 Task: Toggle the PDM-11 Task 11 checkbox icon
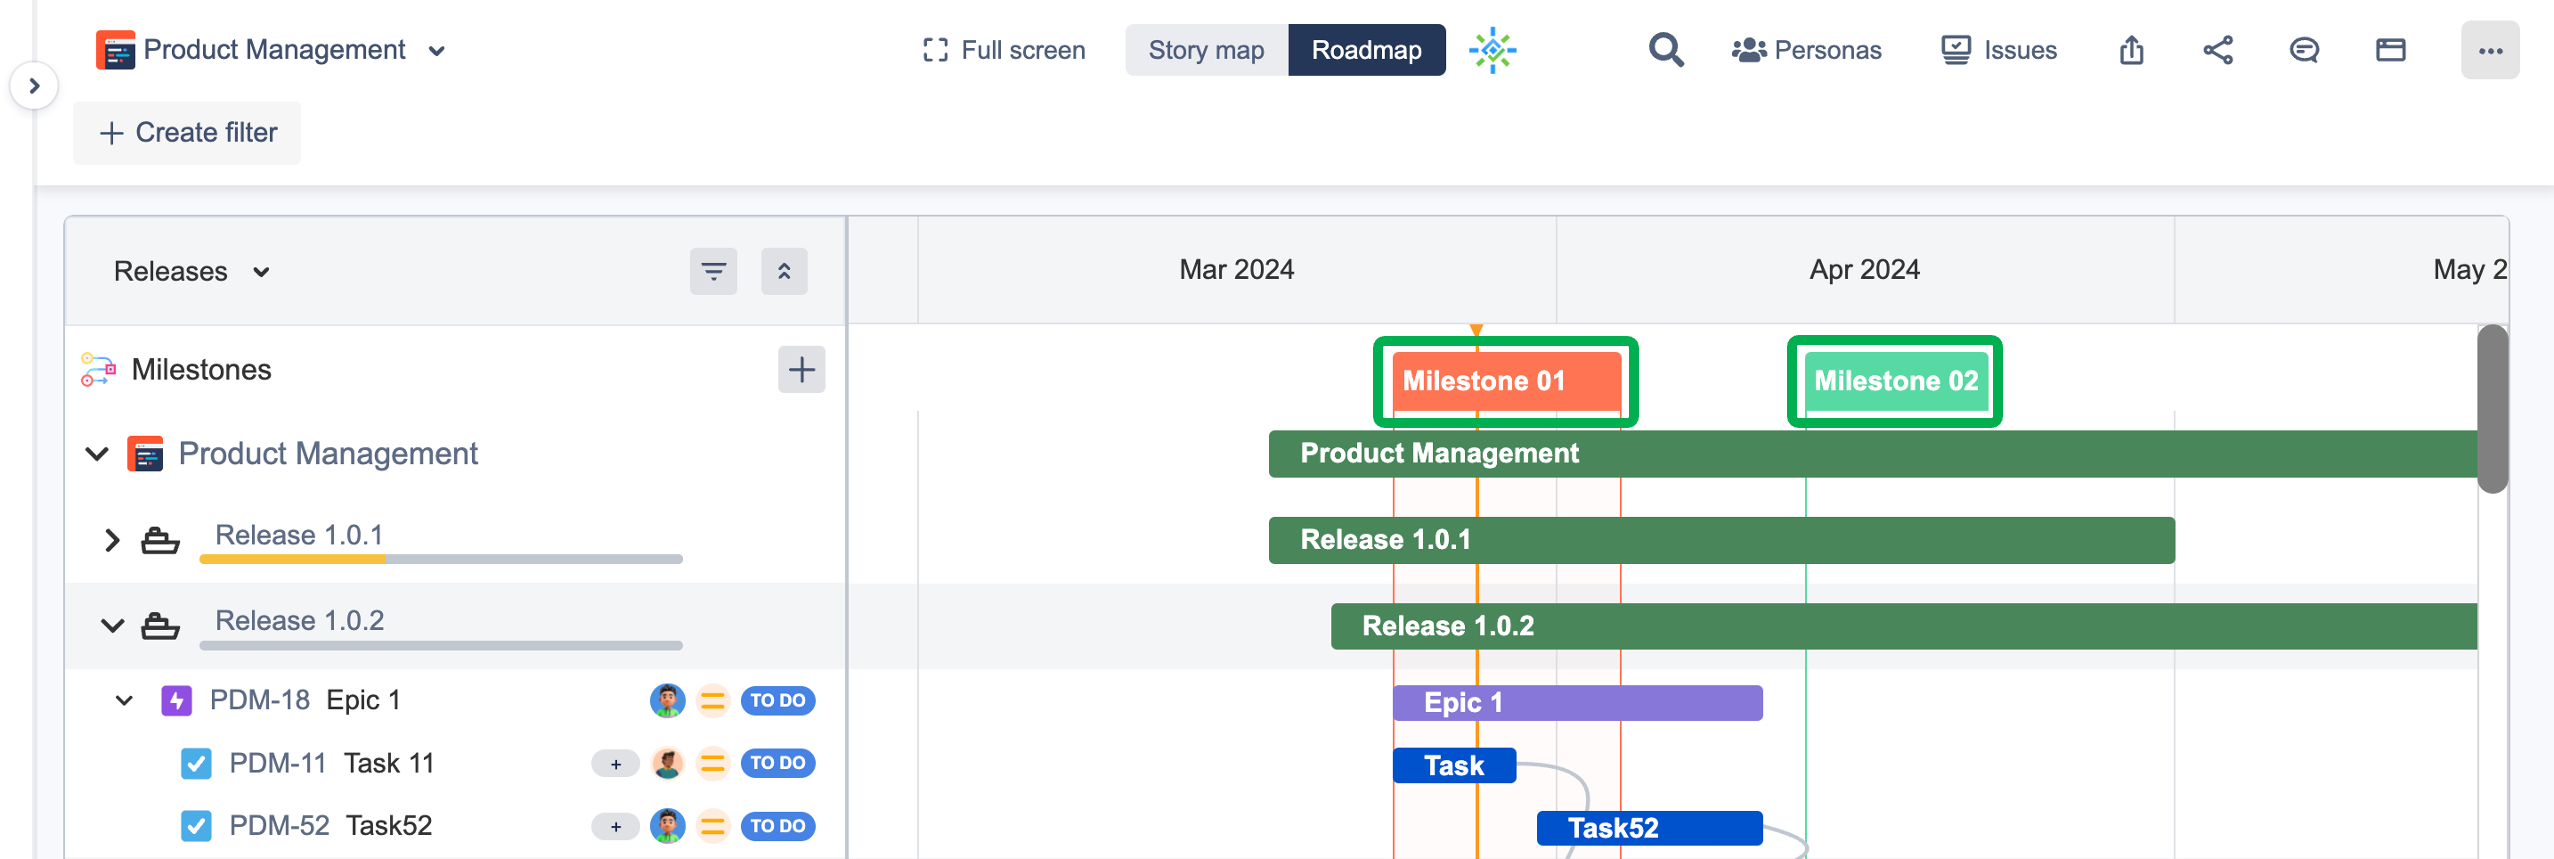pos(196,764)
